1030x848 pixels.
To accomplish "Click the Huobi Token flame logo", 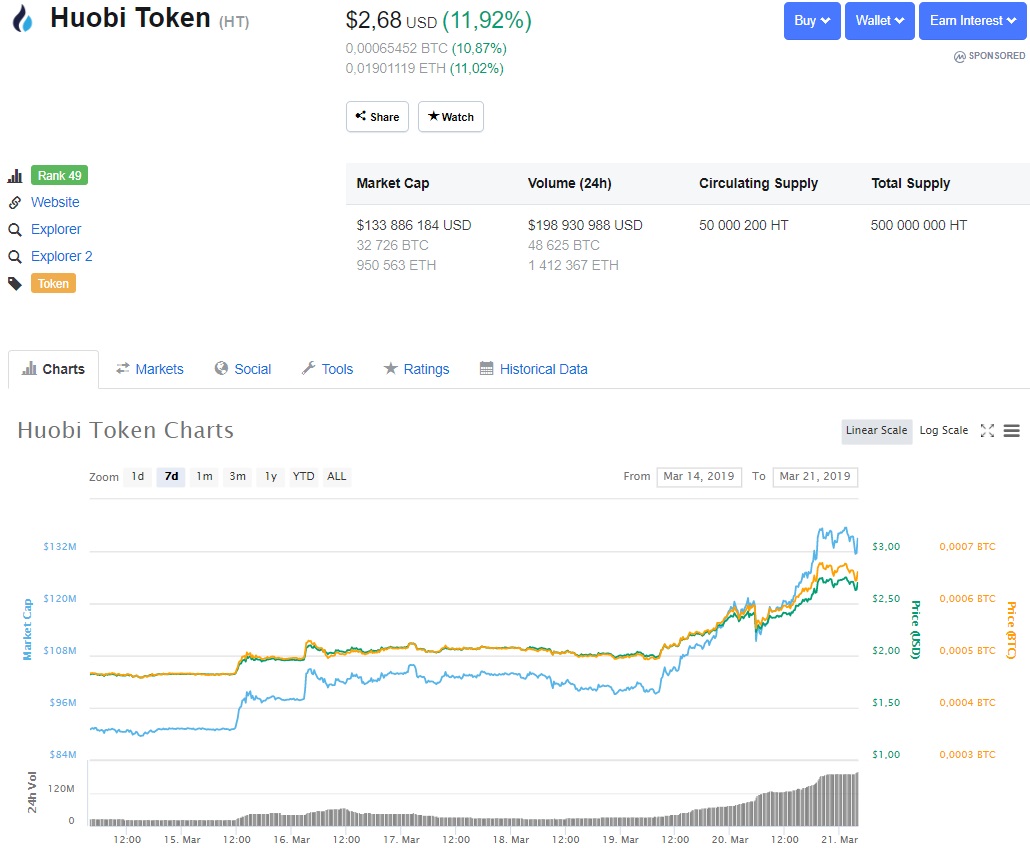I will pos(22,18).
